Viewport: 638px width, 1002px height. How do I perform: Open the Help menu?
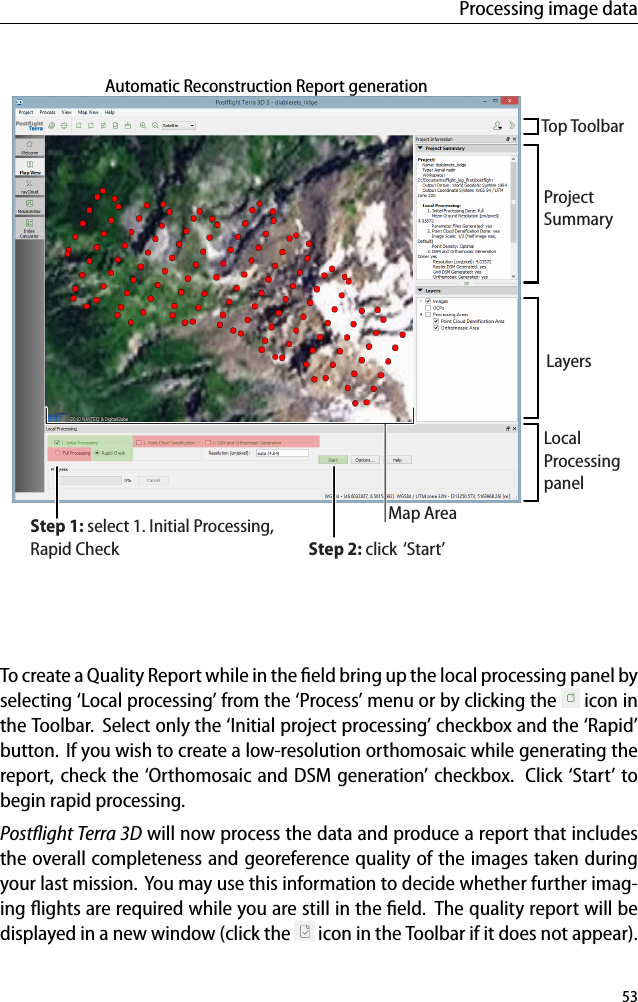[x=110, y=112]
